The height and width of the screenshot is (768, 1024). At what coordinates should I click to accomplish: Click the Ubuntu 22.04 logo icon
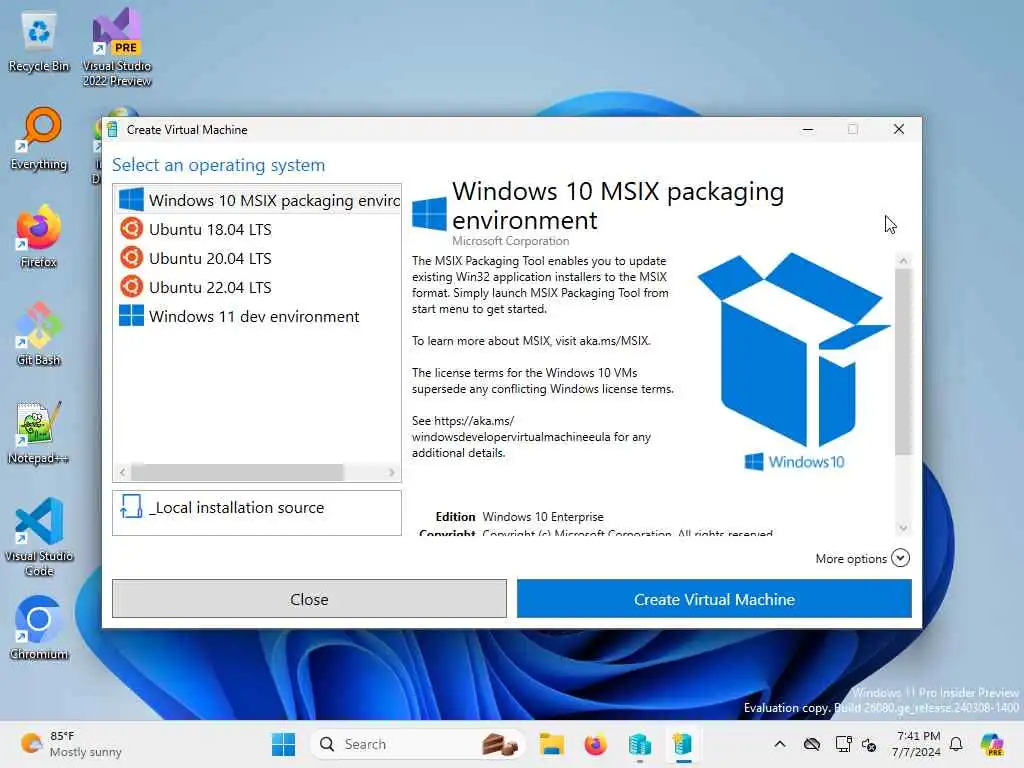131,286
